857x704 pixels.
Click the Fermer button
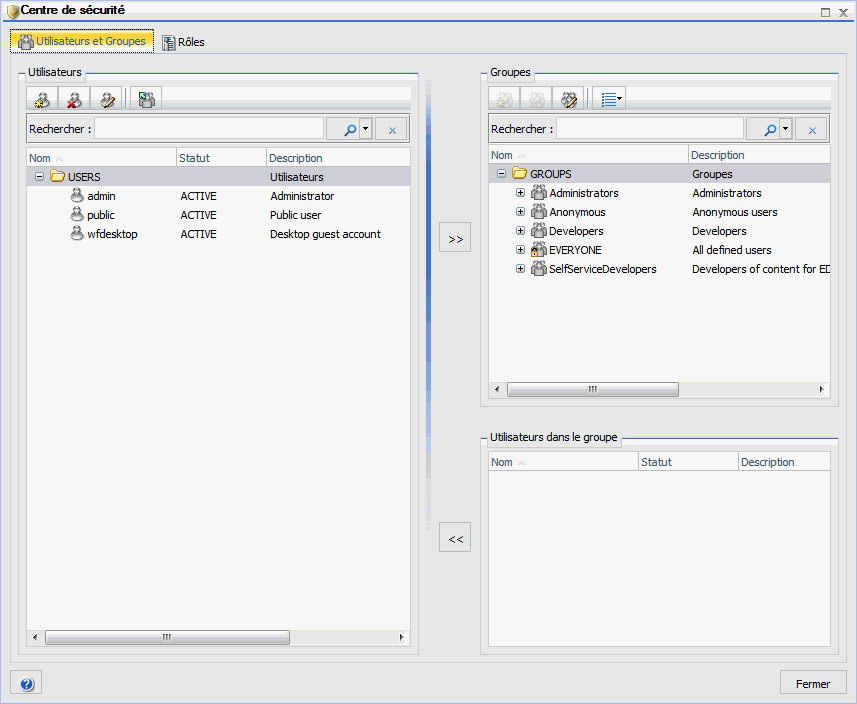click(x=813, y=684)
